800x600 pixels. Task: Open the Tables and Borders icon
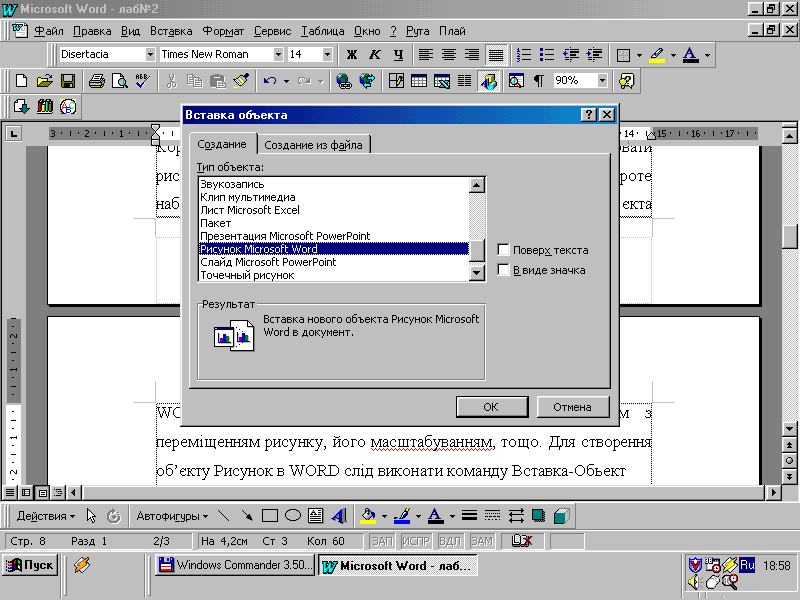396,81
